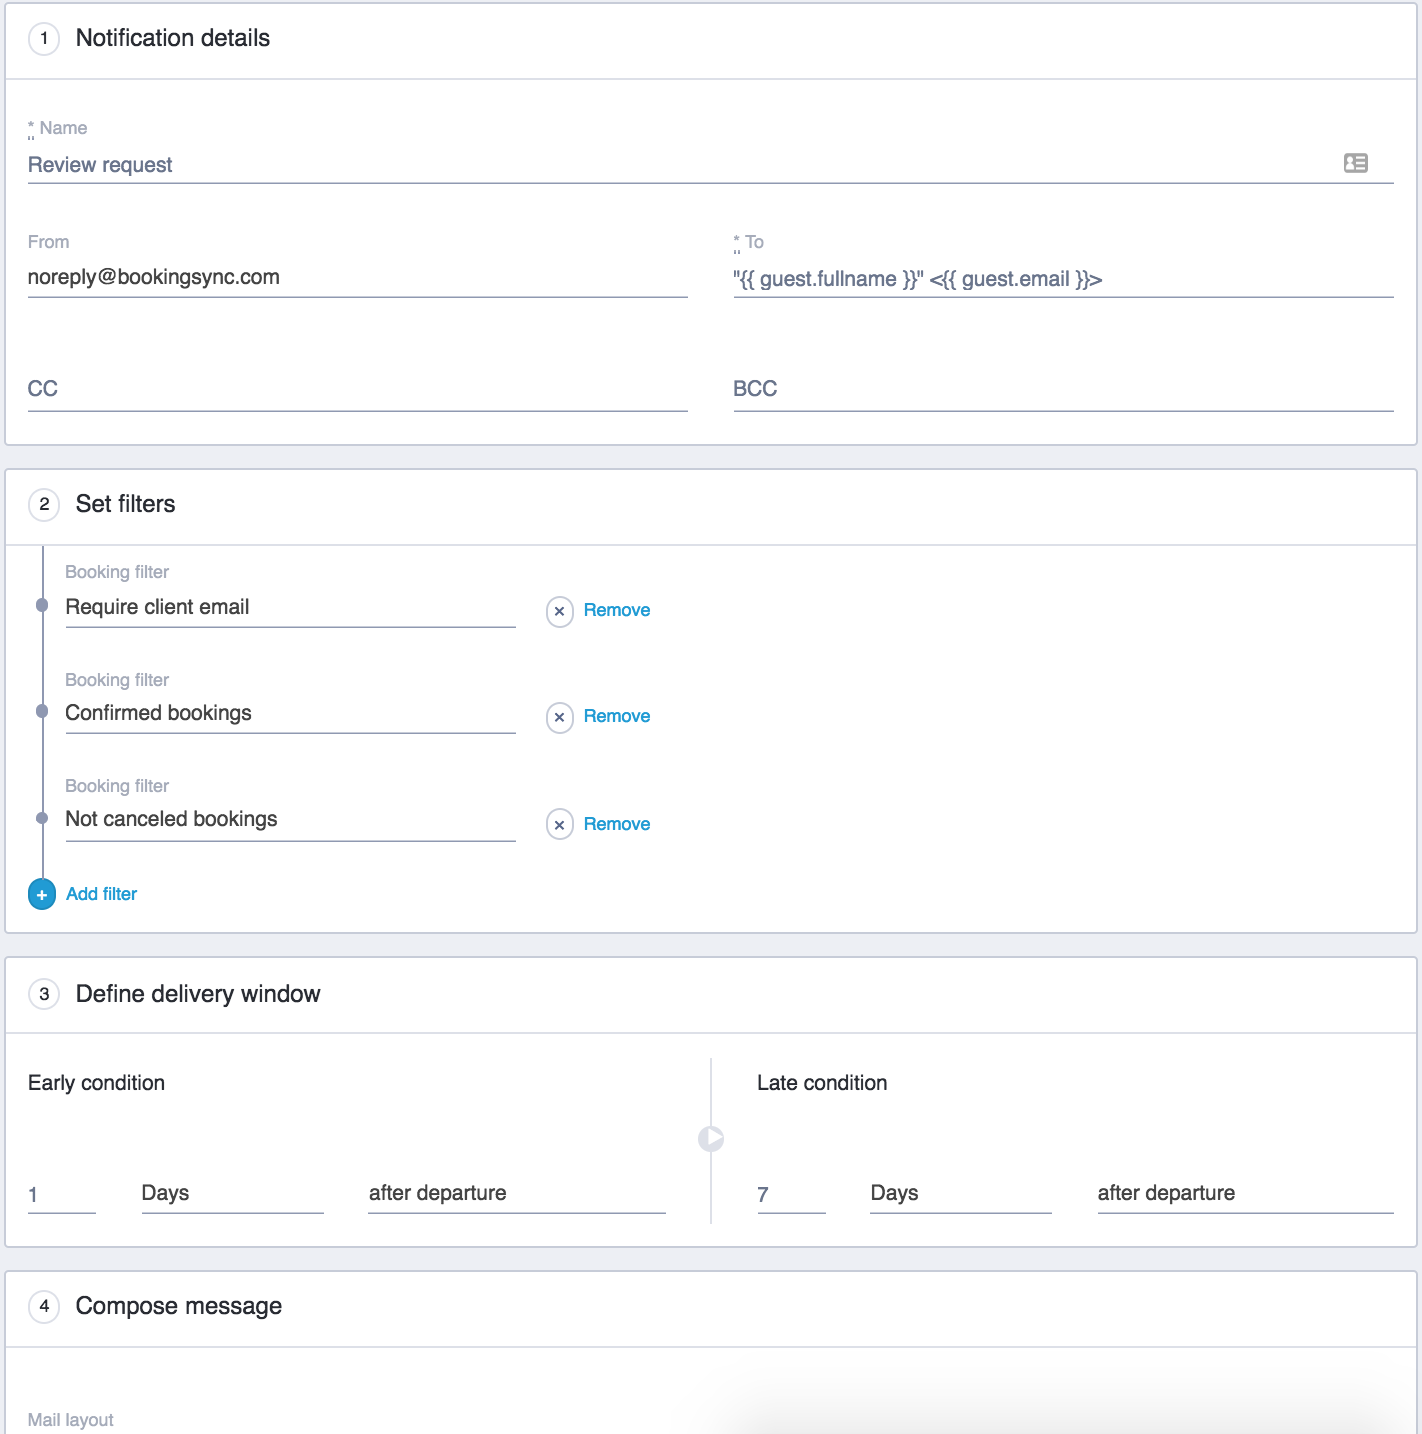Click the step 3 circle for Define delivery window
This screenshot has width=1422, height=1434.
click(44, 994)
